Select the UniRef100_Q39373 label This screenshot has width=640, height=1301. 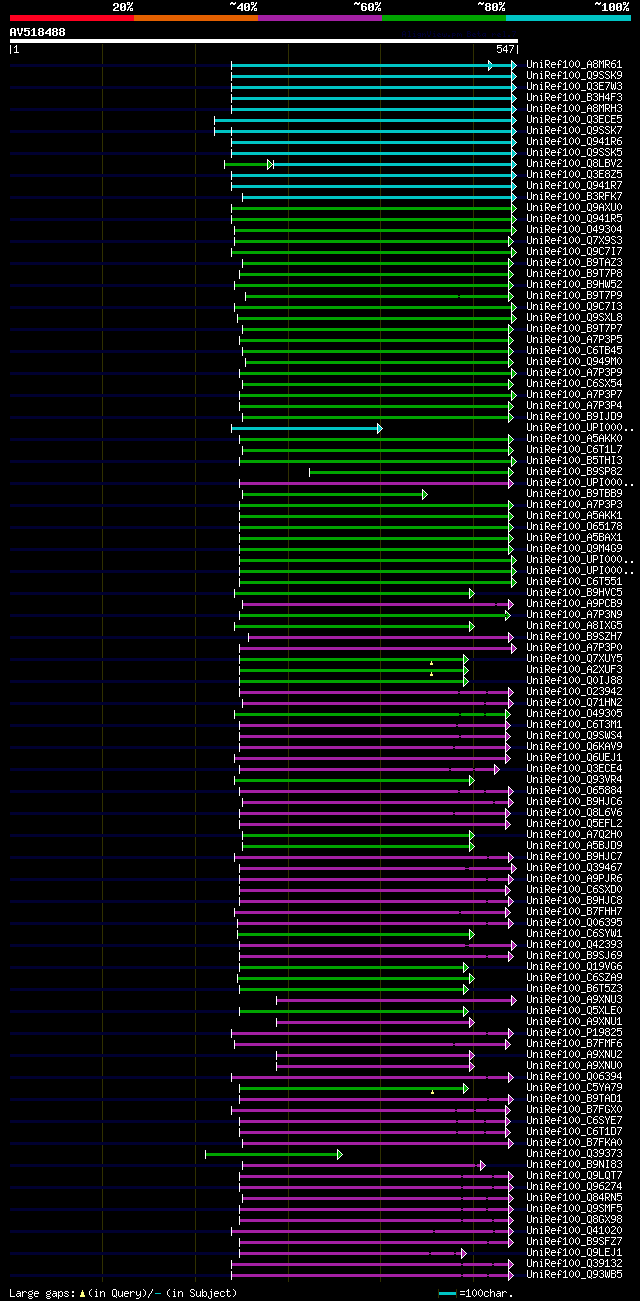click(575, 1154)
